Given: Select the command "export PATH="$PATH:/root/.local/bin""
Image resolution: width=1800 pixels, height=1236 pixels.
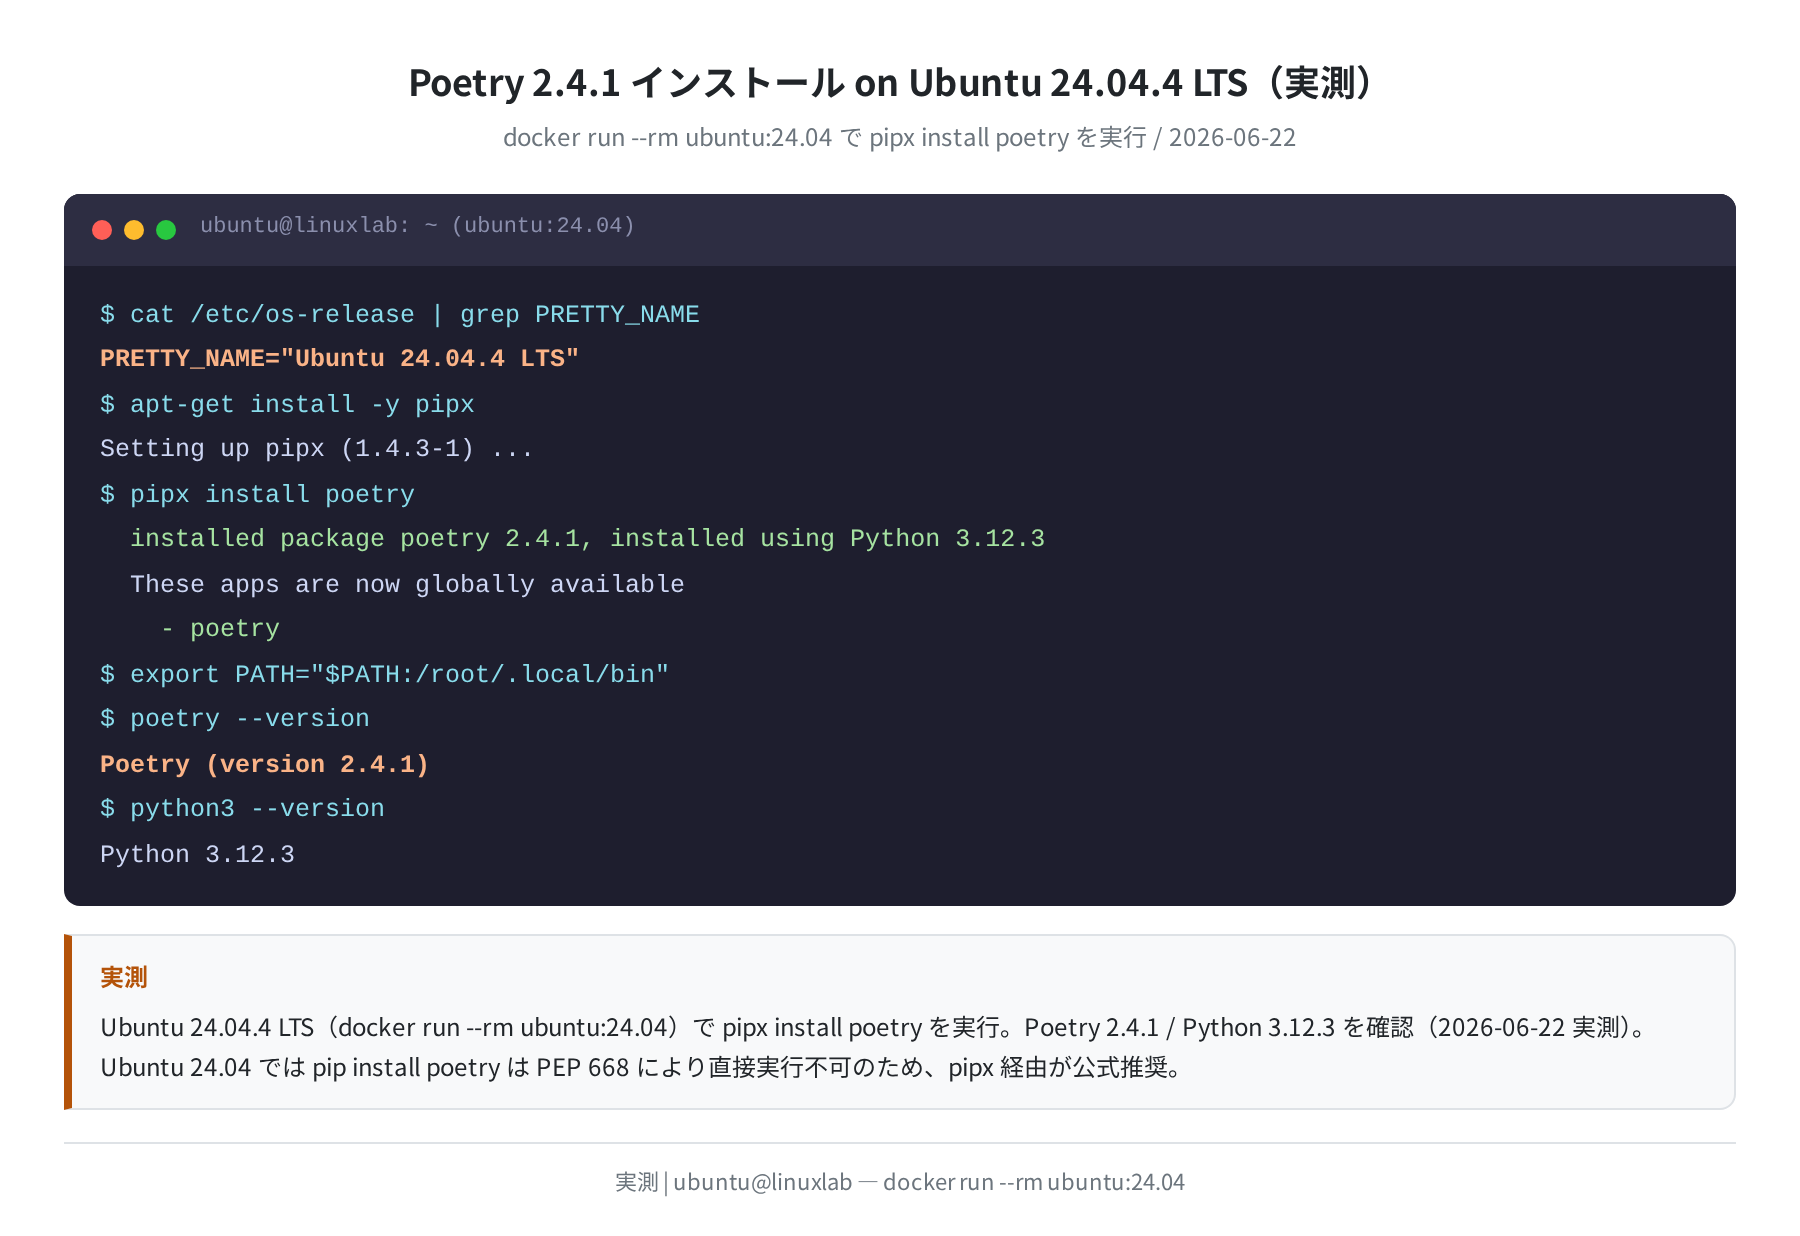Looking at the screenshot, I should pyautogui.click(x=399, y=675).
